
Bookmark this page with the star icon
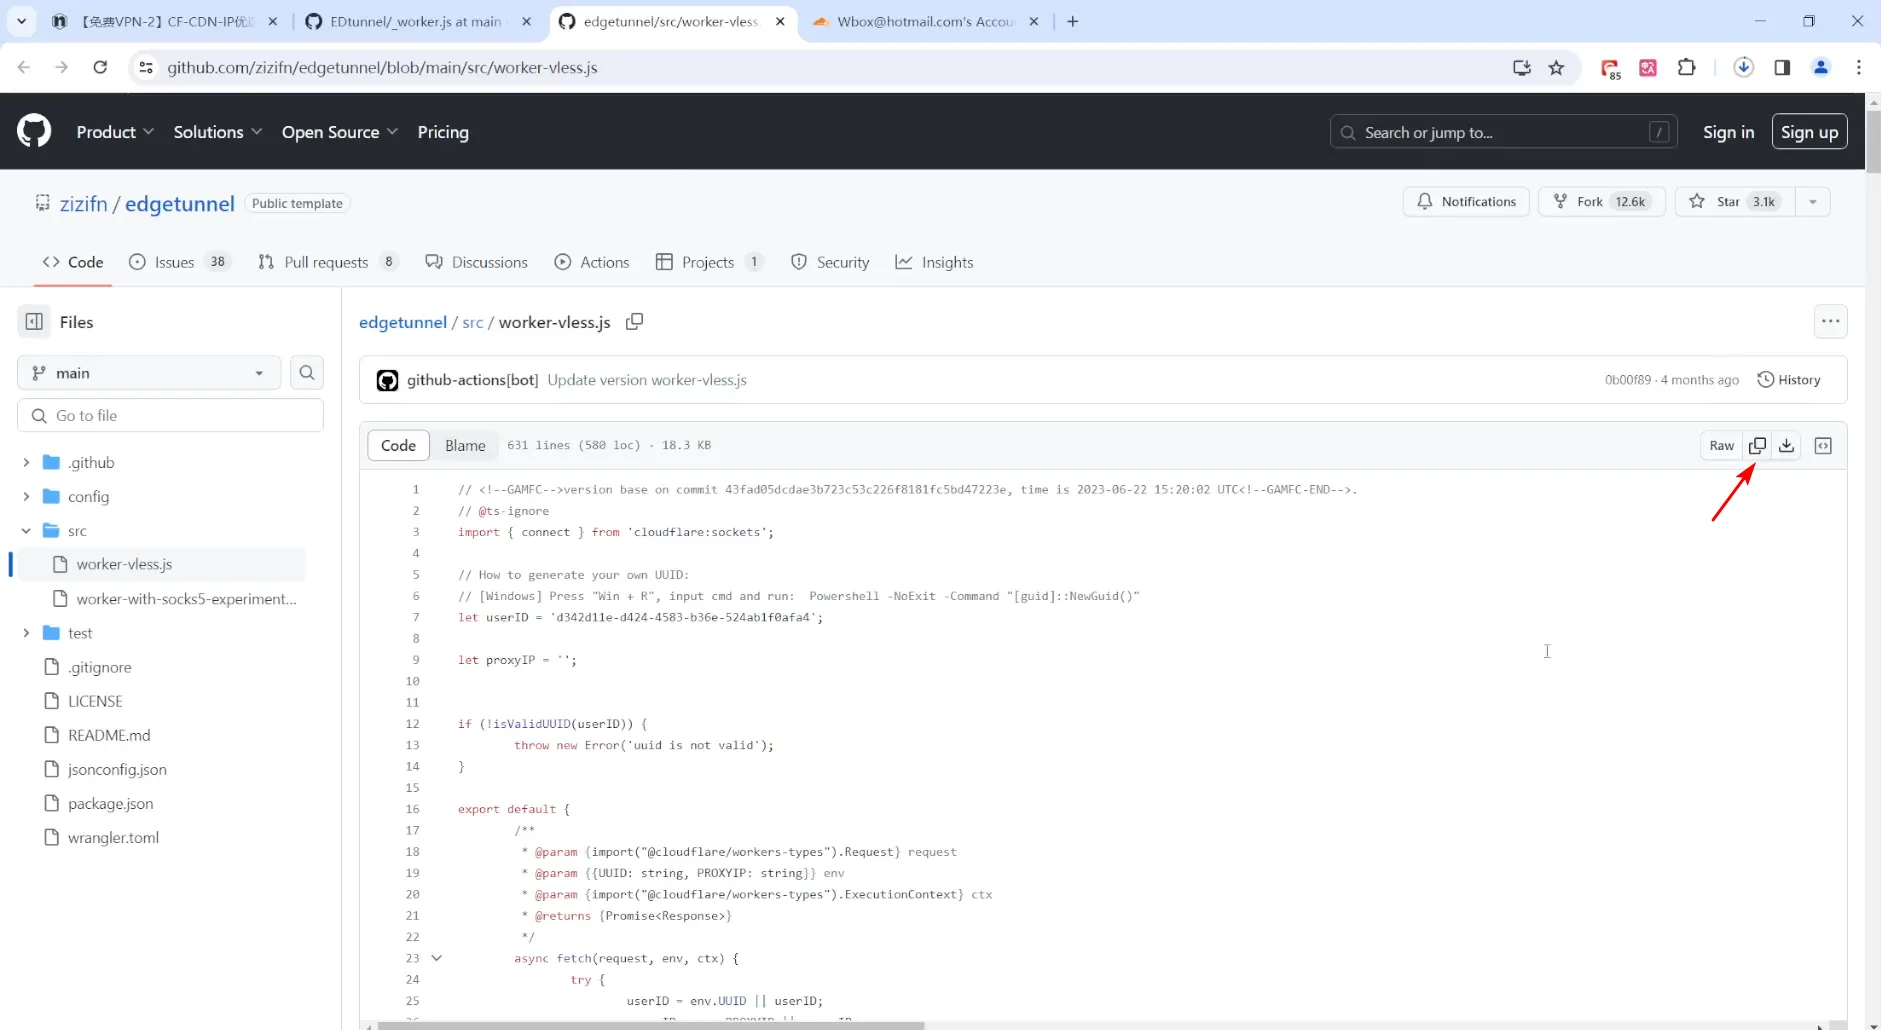pyautogui.click(x=1556, y=68)
